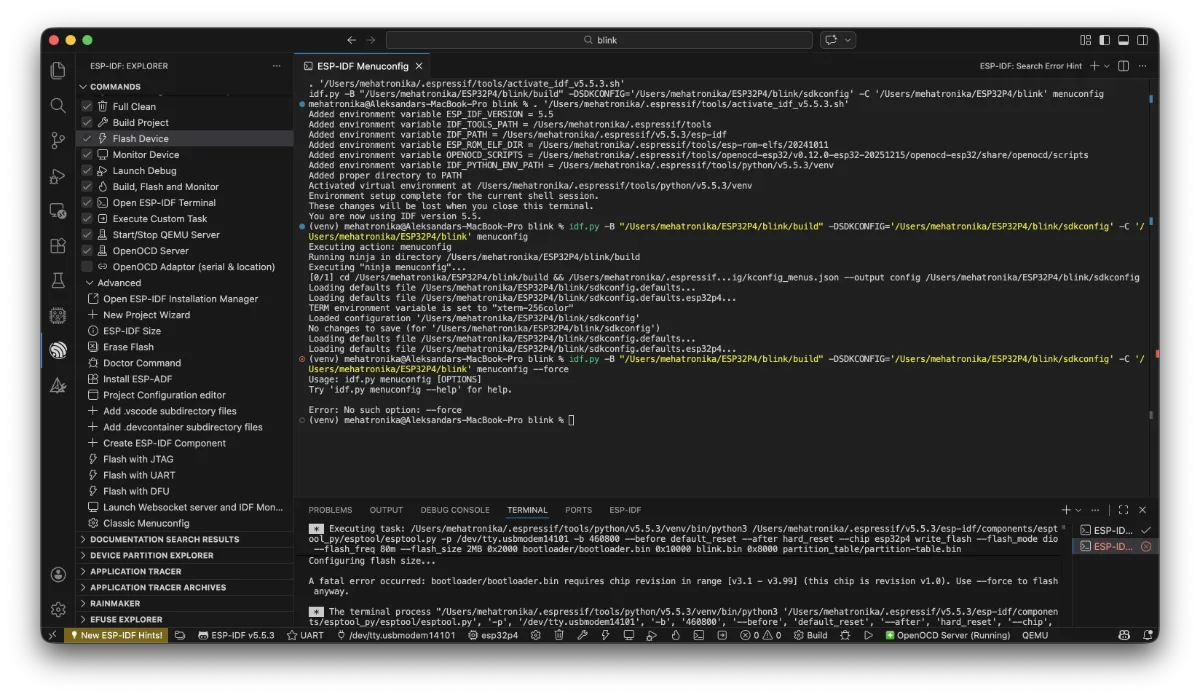Toggle the Full Clean checkbox
The image size is (1200, 697).
click(87, 107)
